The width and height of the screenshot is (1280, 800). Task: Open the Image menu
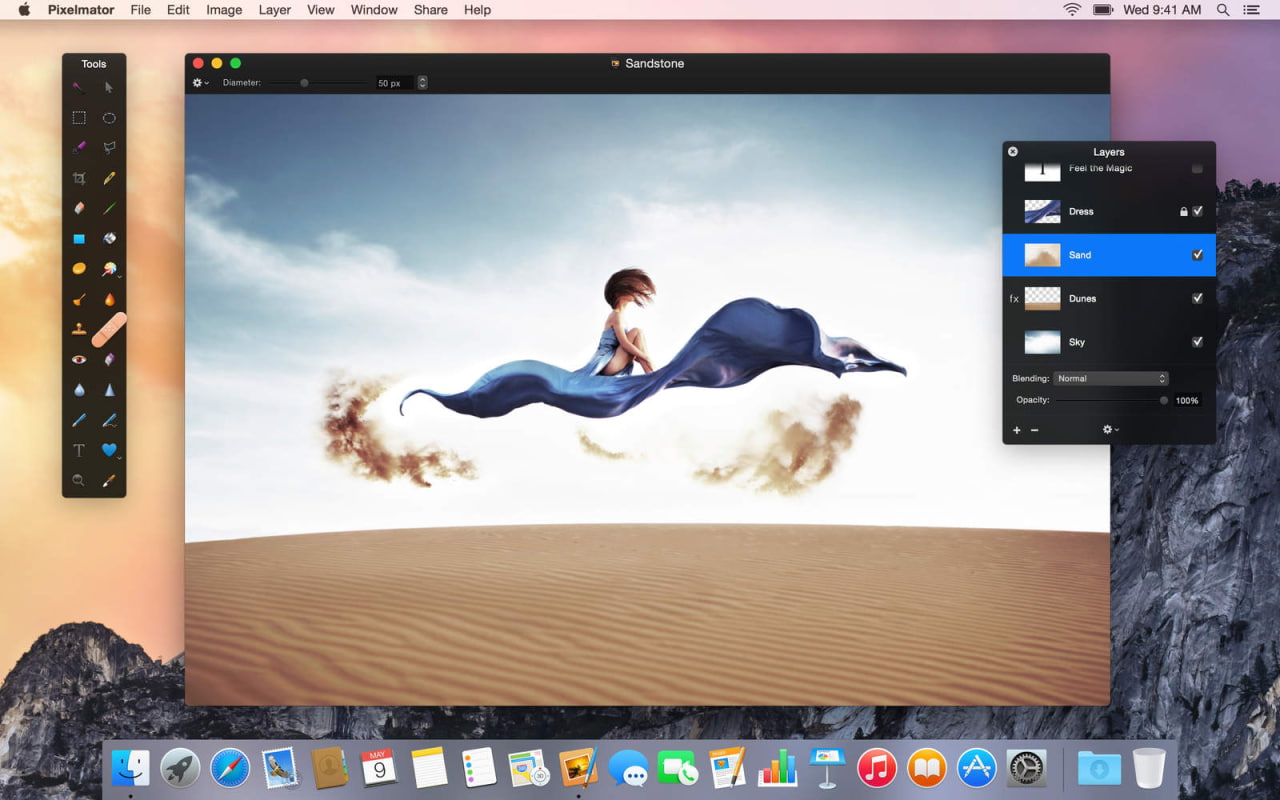point(223,10)
